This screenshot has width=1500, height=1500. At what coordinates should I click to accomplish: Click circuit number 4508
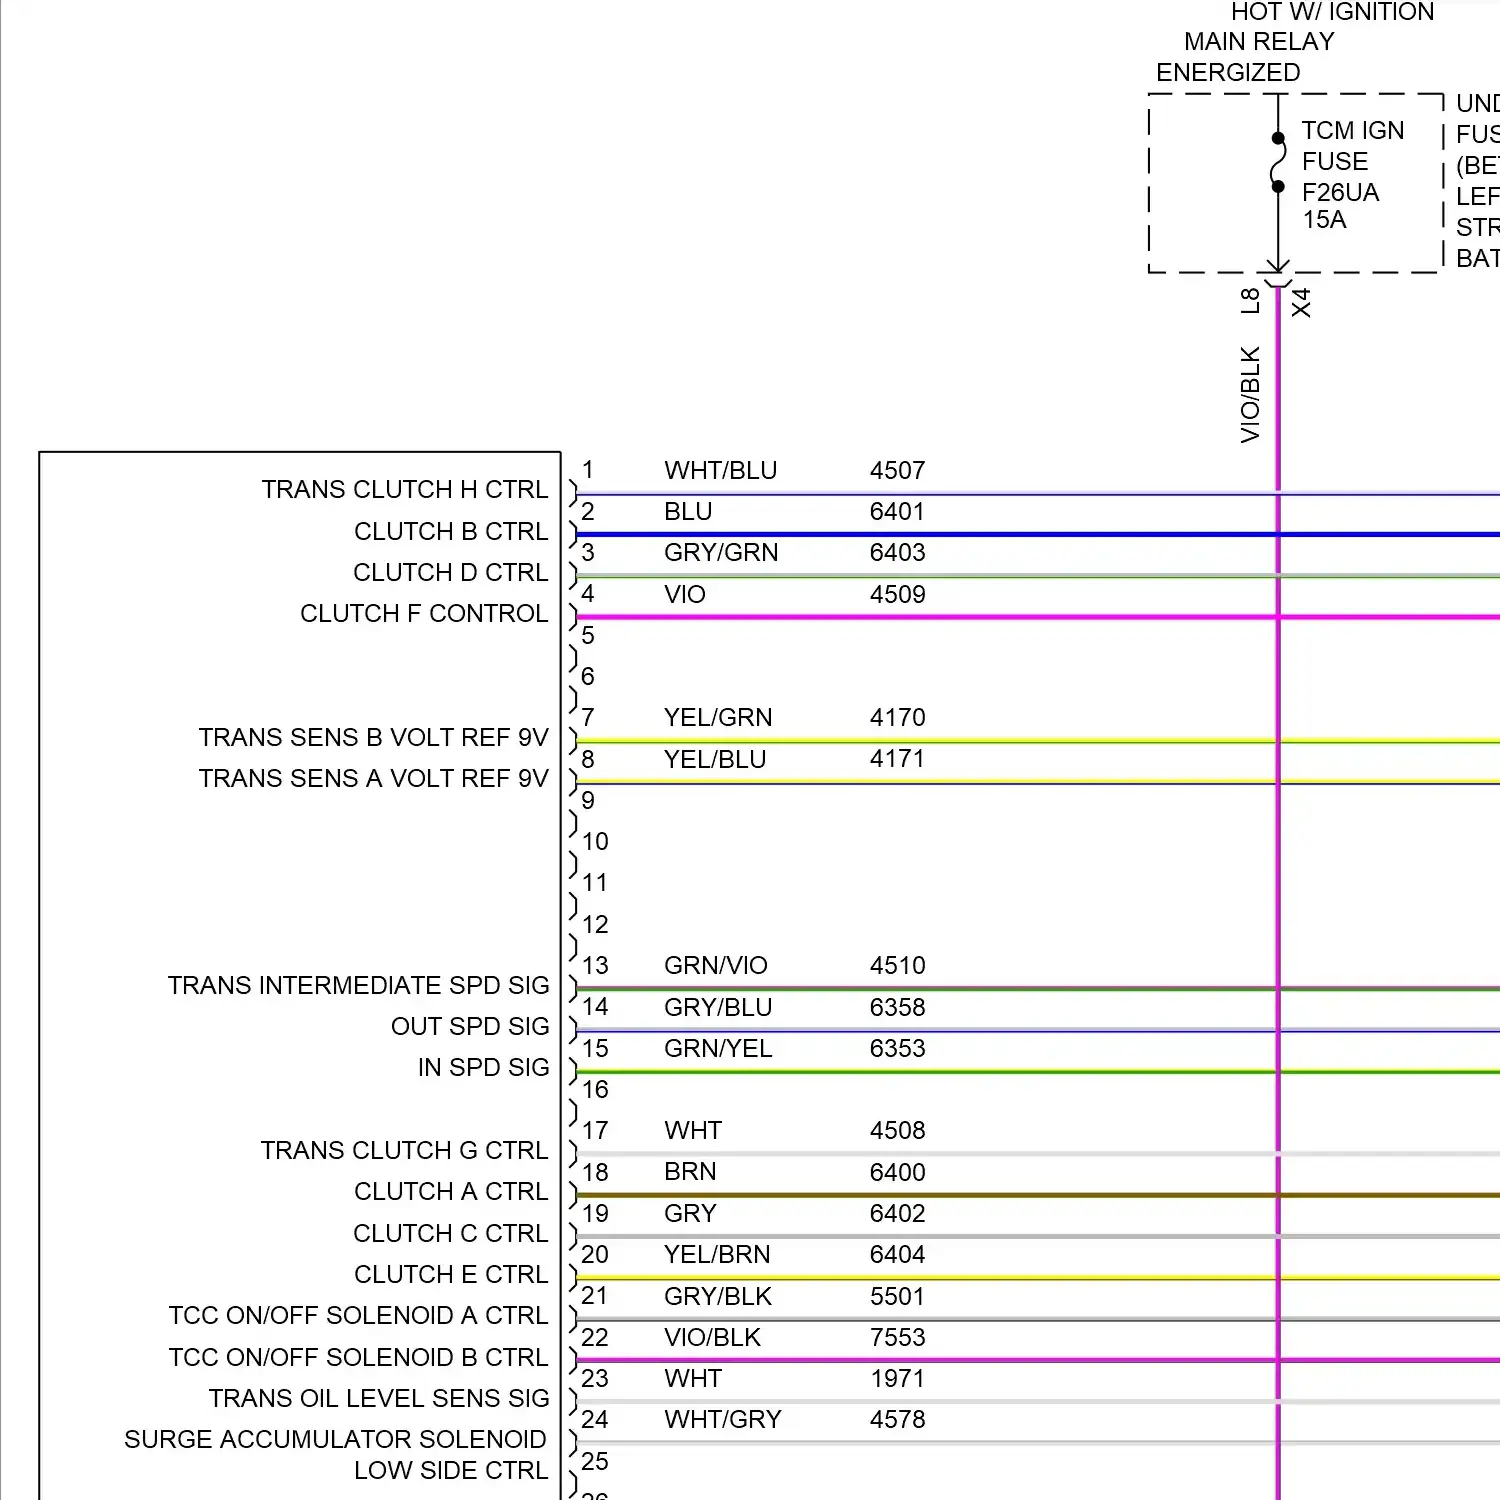pyautogui.click(x=898, y=1130)
